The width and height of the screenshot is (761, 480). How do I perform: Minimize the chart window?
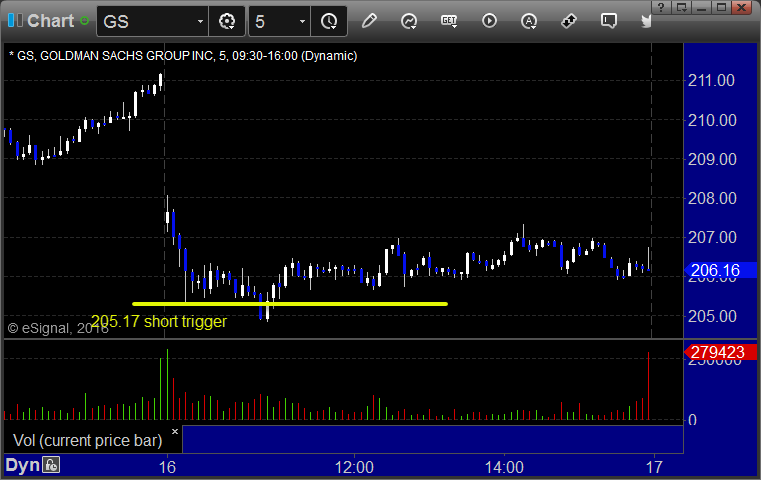[x=701, y=7]
